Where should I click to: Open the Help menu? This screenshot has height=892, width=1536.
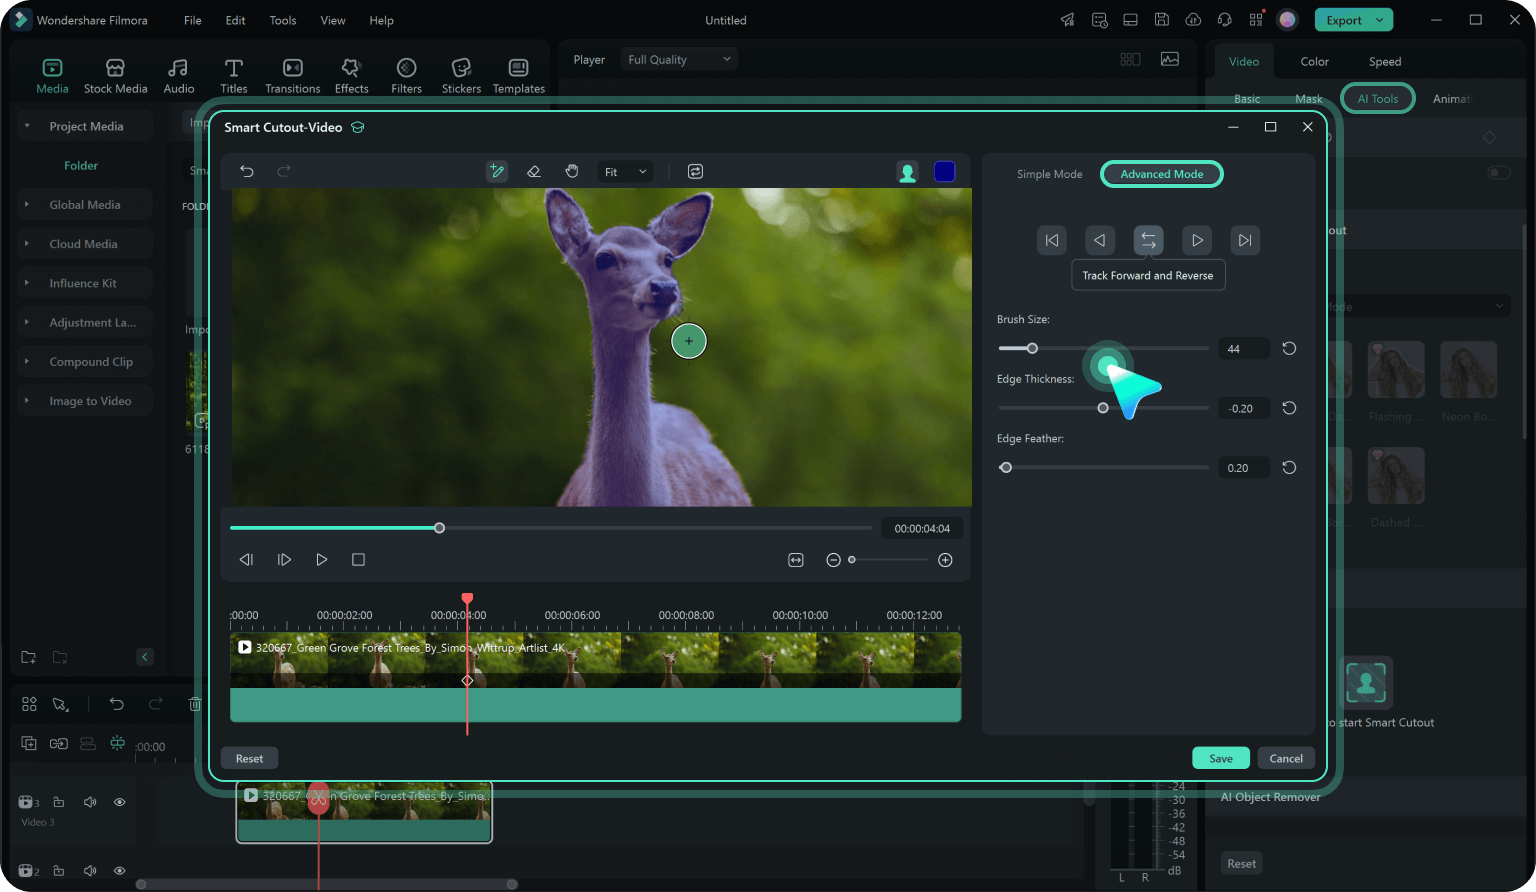381,20
